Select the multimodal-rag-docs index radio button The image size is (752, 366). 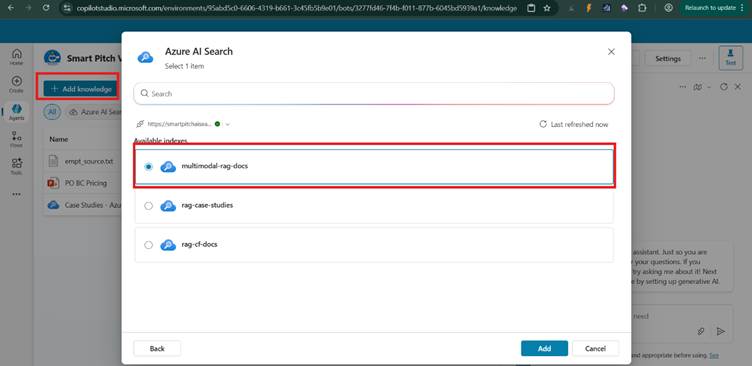click(x=149, y=167)
